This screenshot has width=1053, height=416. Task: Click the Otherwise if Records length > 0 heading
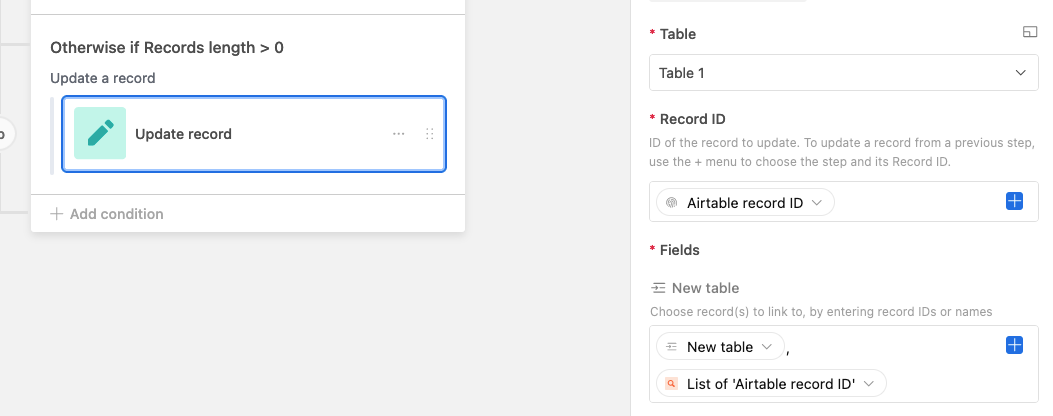point(167,48)
